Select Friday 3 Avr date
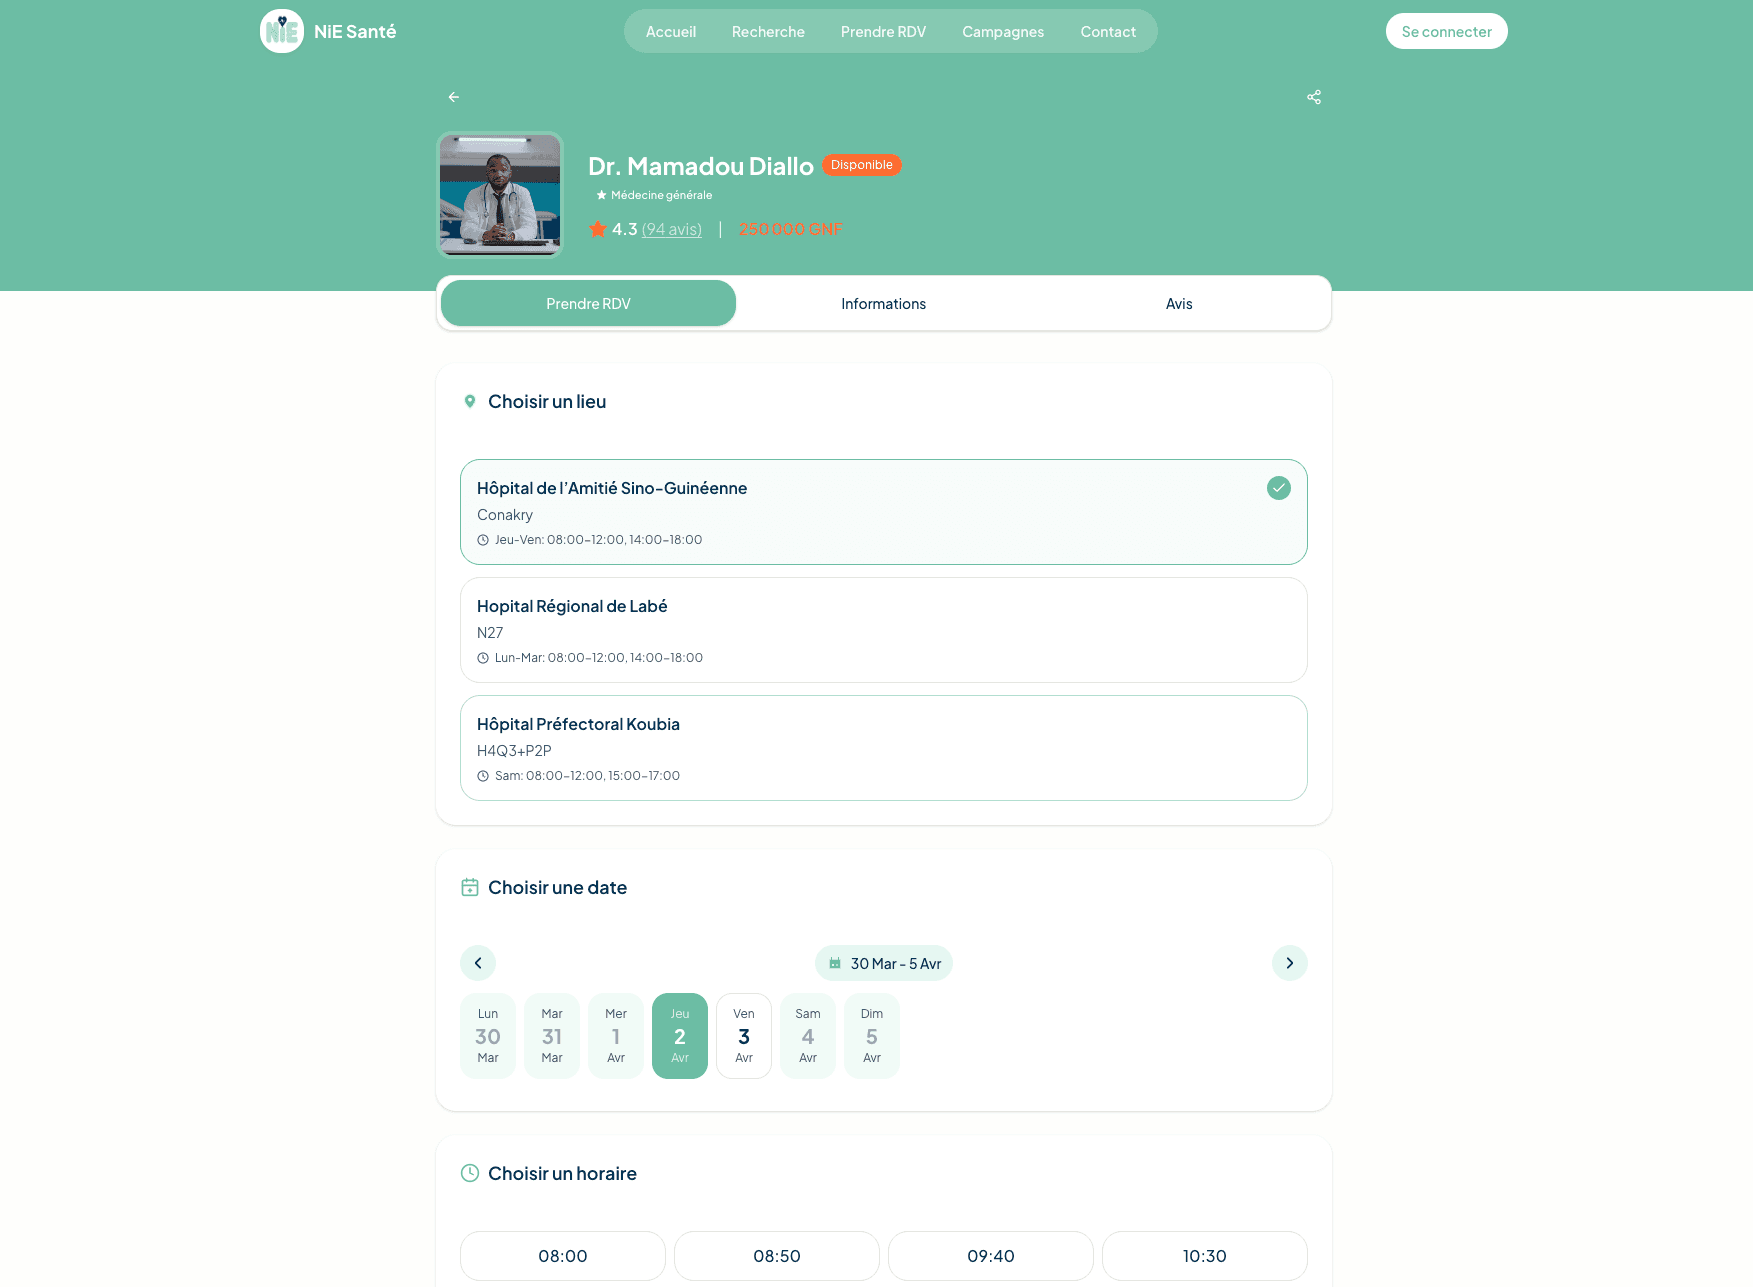Viewport: 1753px width, 1287px height. (x=744, y=1036)
